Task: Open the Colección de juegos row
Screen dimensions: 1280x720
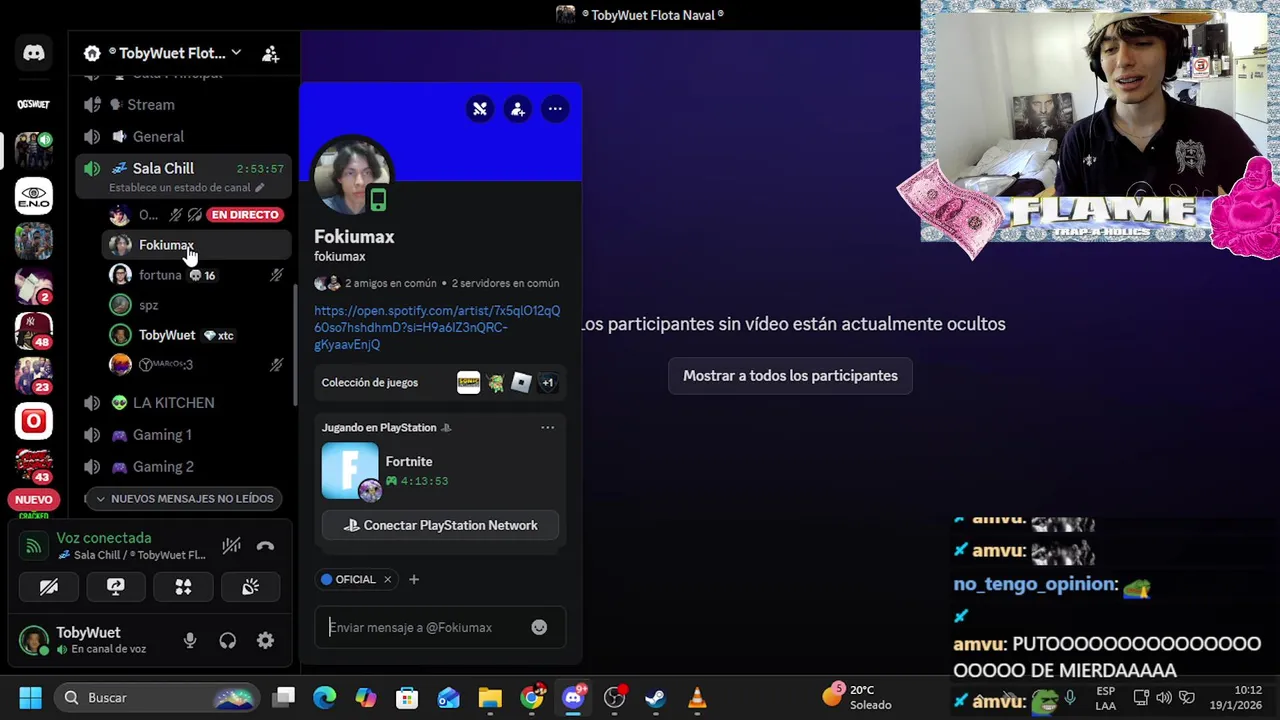Action: pos(440,382)
